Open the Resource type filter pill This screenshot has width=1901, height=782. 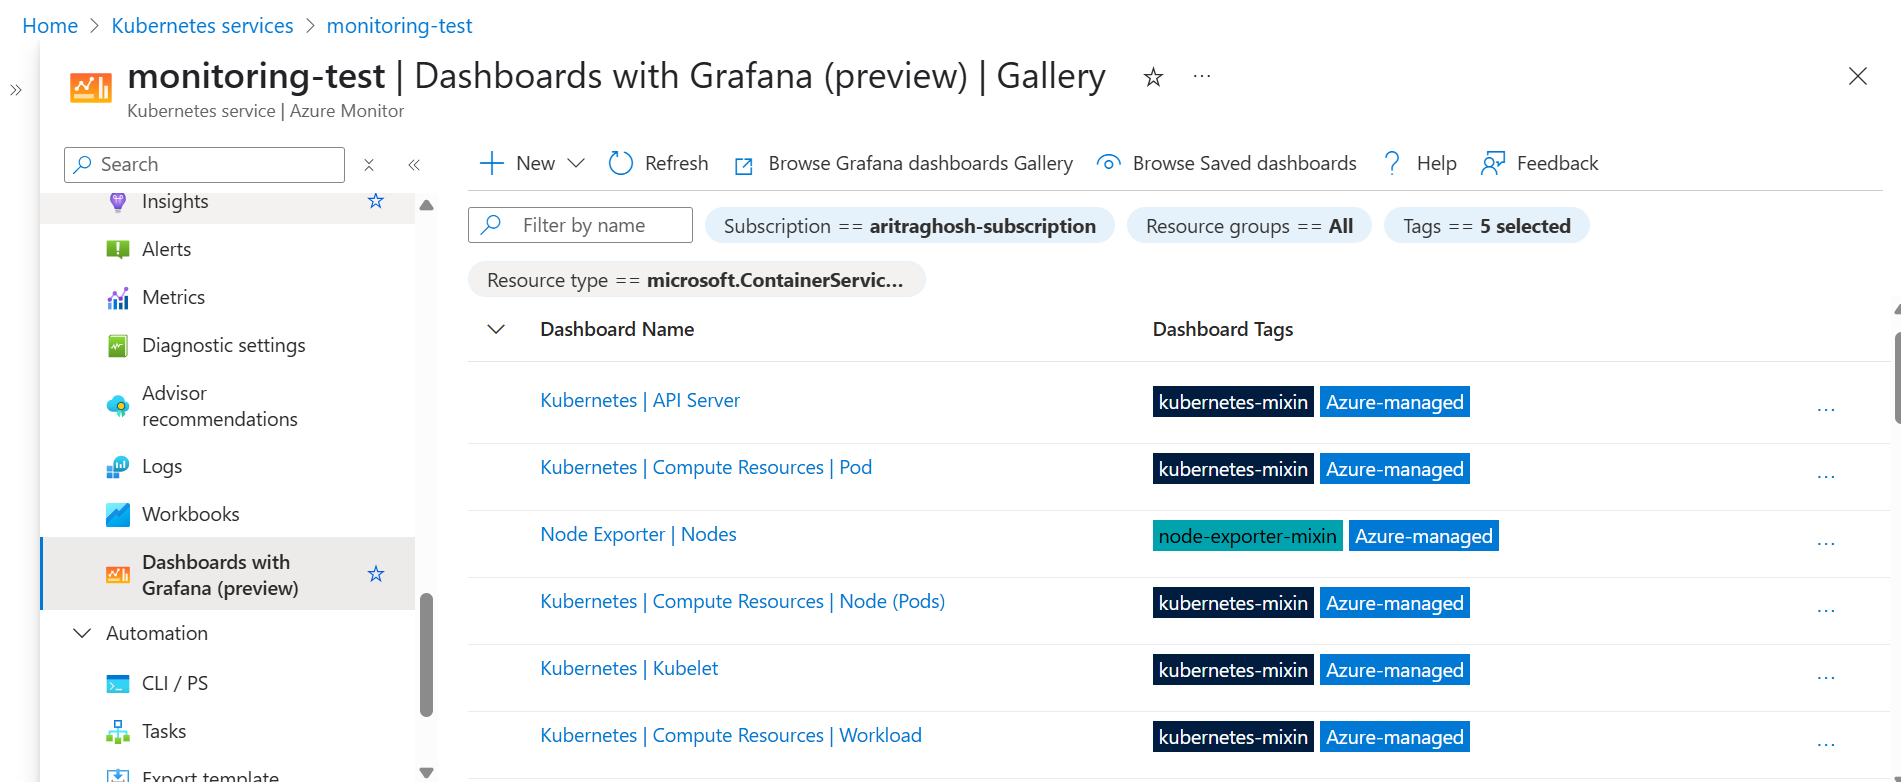[696, 280]
